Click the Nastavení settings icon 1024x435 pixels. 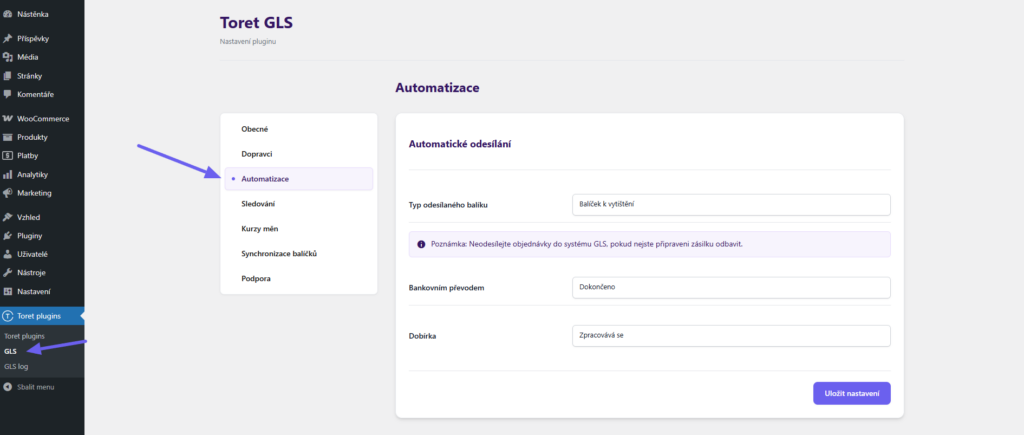coord(8,291)
